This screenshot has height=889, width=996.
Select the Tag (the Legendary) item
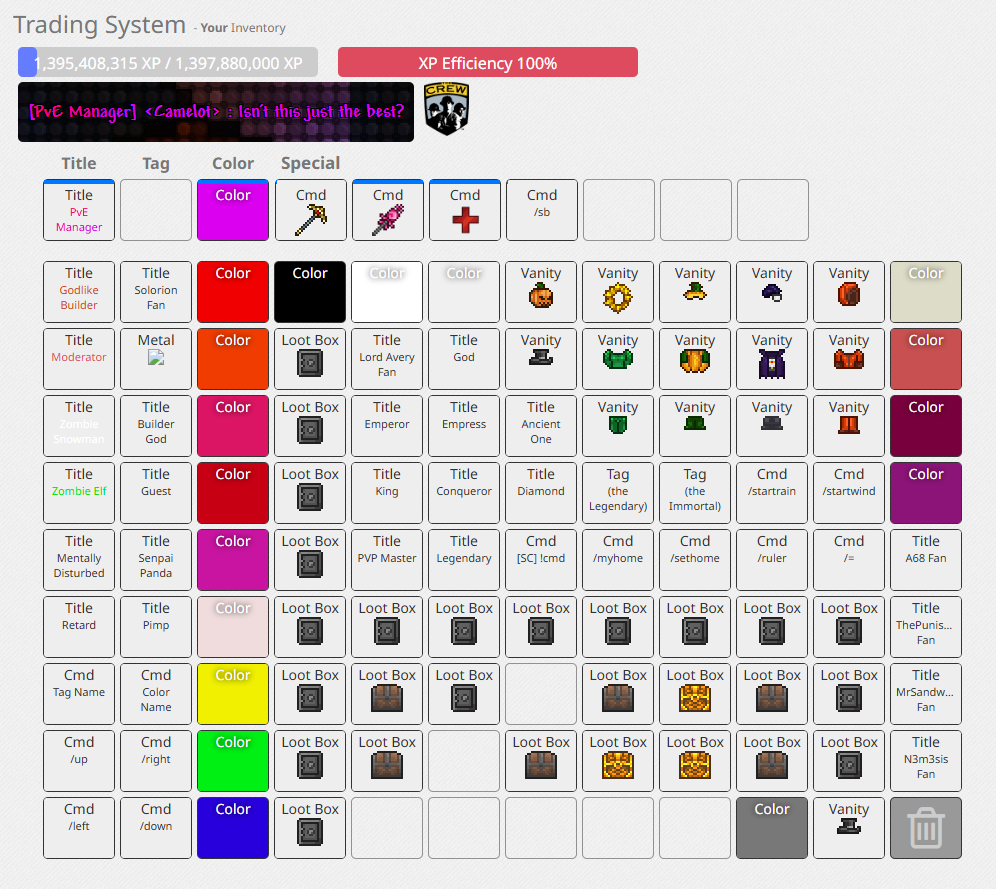pos(618,494)
